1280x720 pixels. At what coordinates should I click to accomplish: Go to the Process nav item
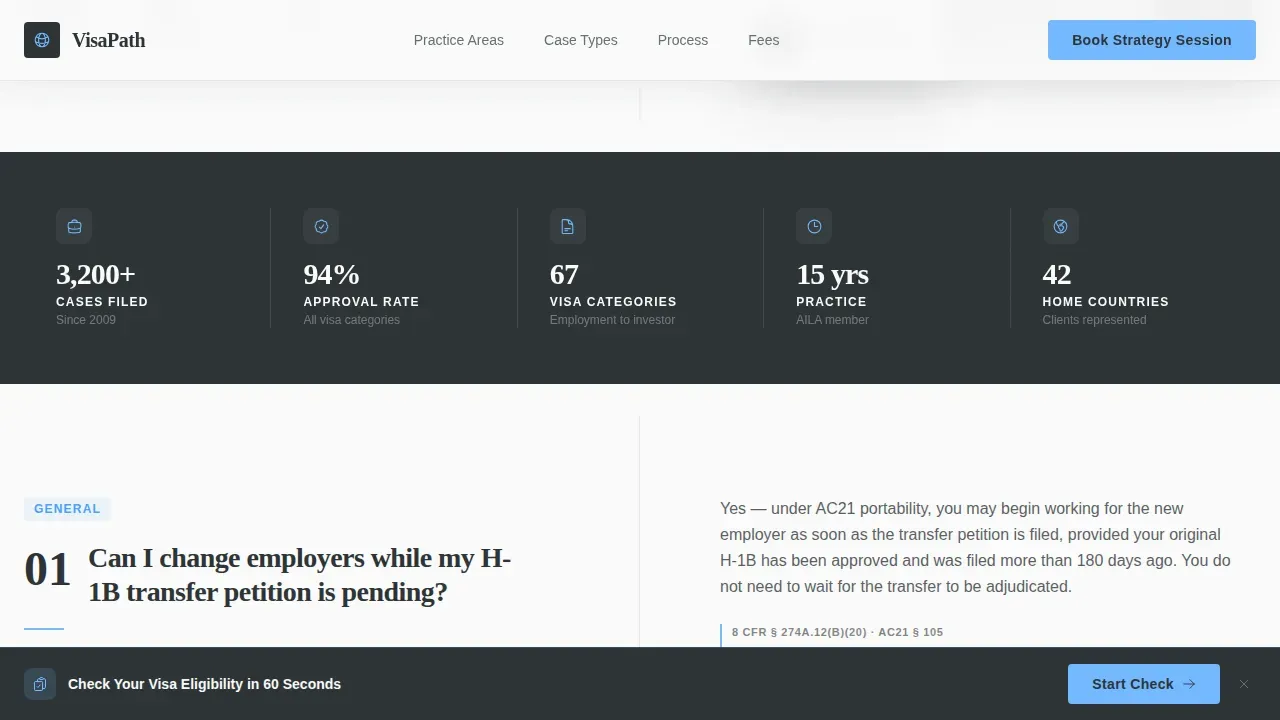coord(683,40)
